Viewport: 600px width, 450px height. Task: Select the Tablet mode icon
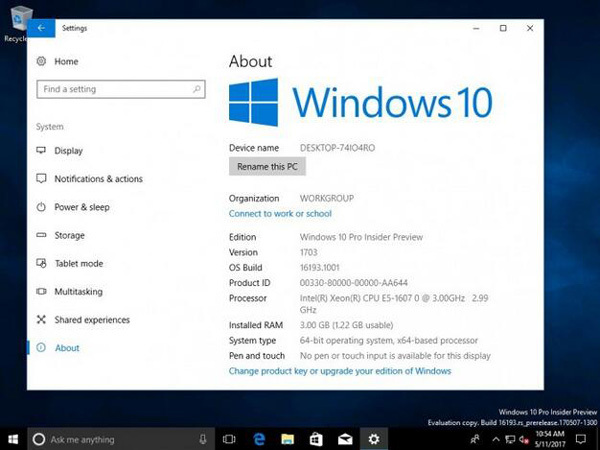(41, 263)
